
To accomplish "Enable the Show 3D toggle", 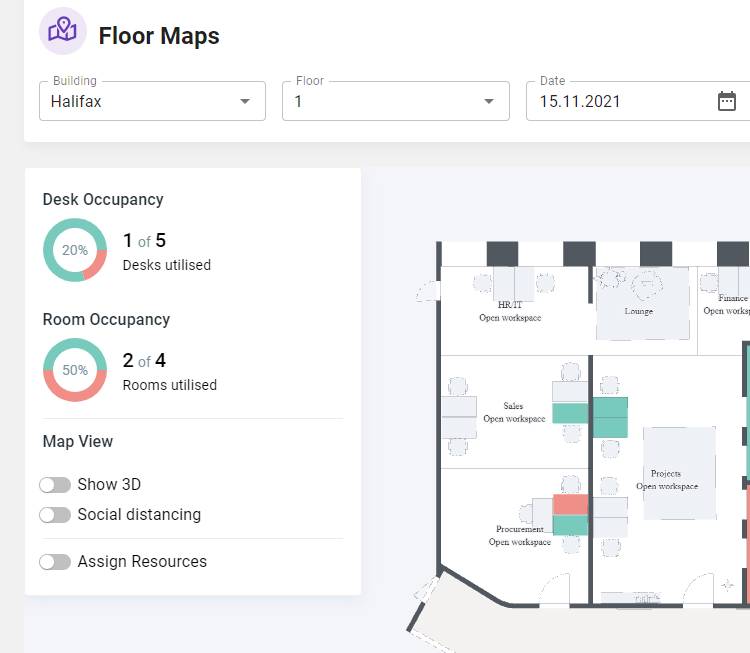I will point(55,485).
